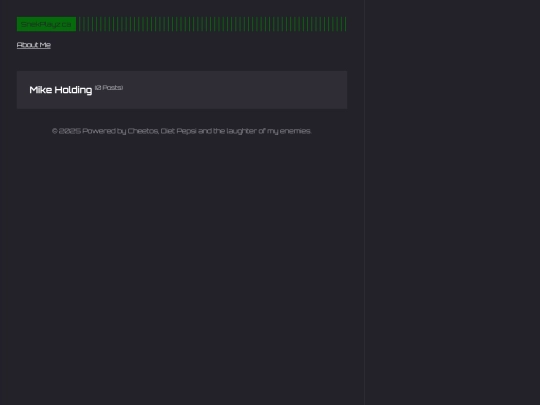
Task: Click the © 2025 Powered by Cheetos footer text
Action: (x=182, y=131)
